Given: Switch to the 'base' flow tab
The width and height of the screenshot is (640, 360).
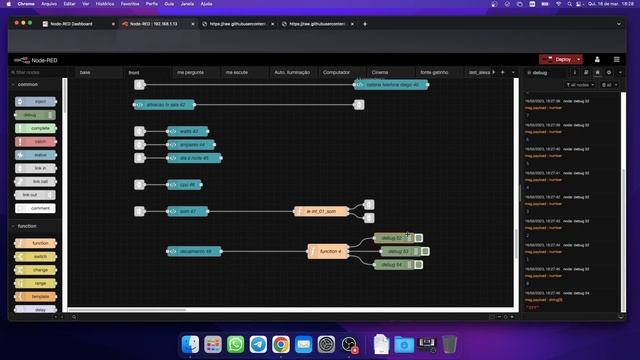Looking at the screenshot, I should click(99, 72).
